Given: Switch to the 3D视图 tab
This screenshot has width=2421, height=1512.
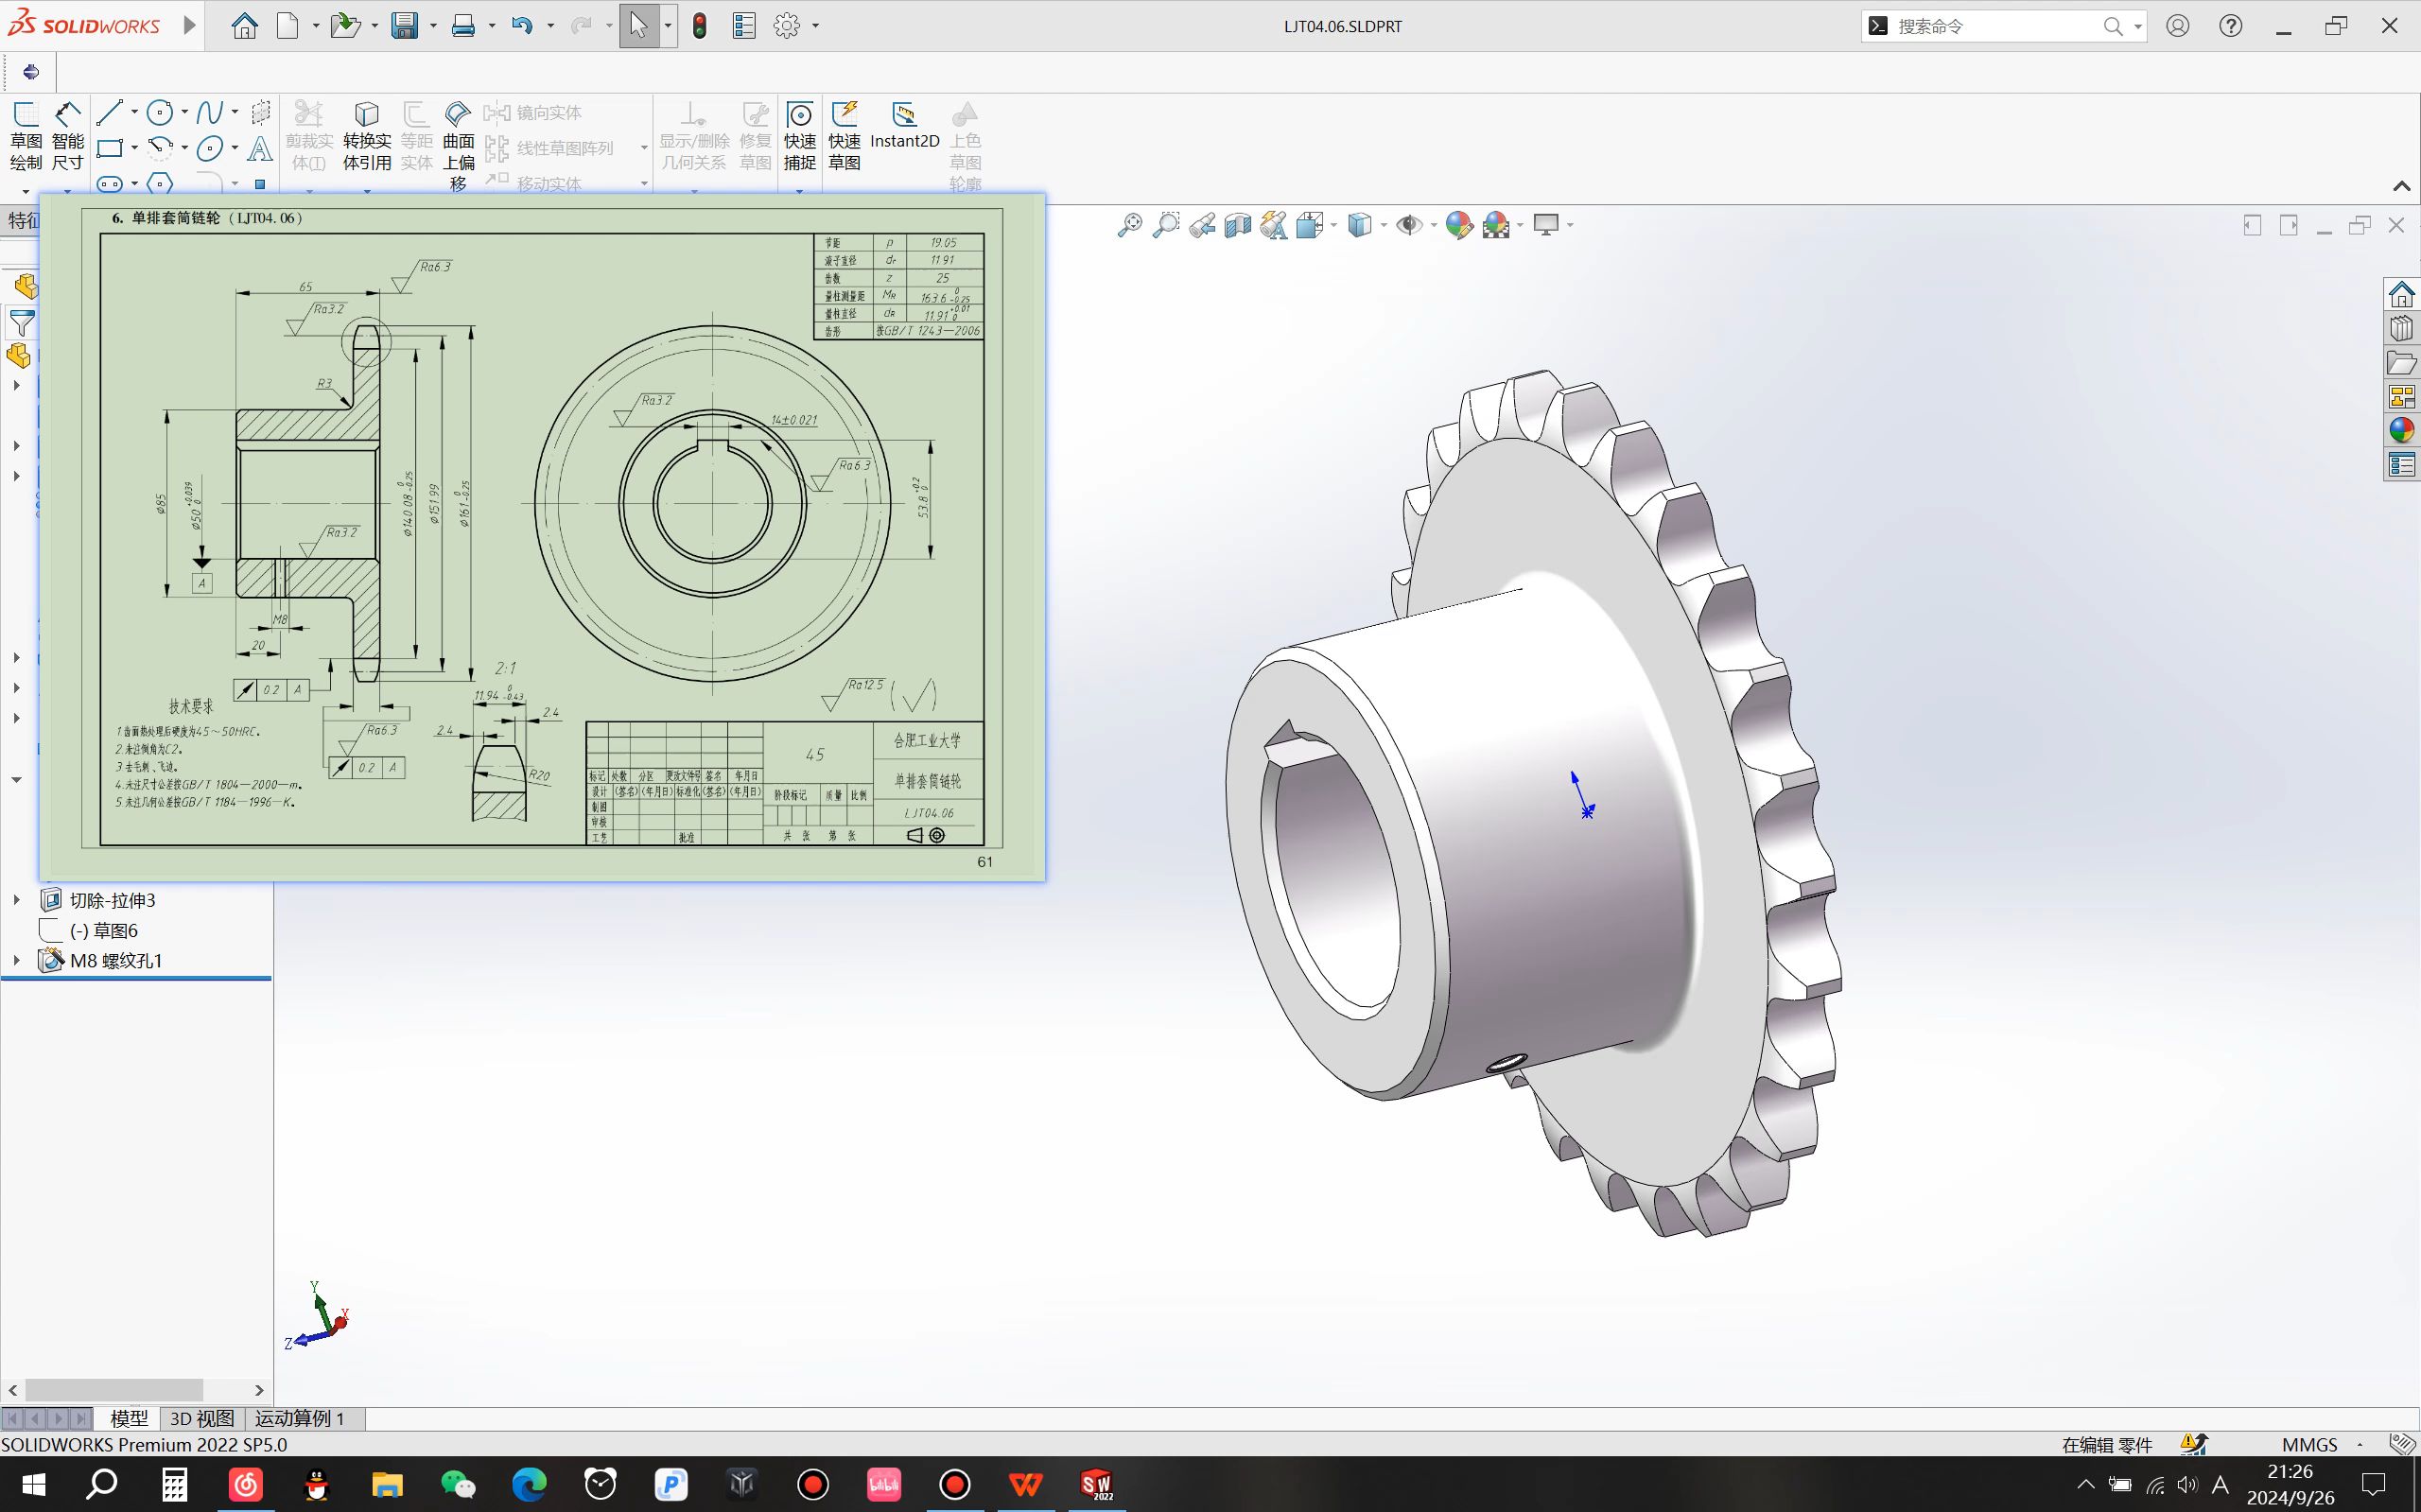Looking at the screenshot, I should pyautogui.click(x=202, y=1416).
